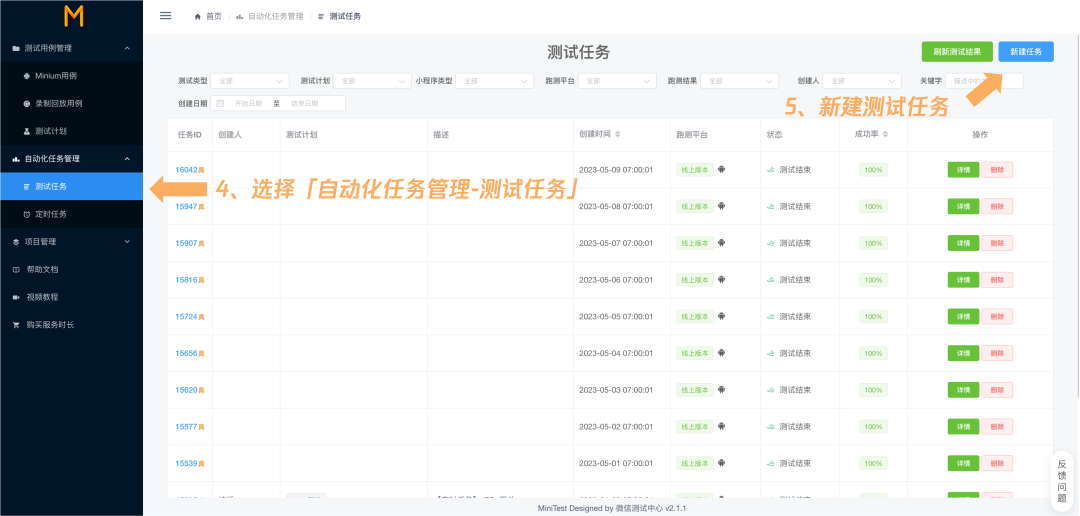Click the 开始日期 date input

tap(249, 103)
